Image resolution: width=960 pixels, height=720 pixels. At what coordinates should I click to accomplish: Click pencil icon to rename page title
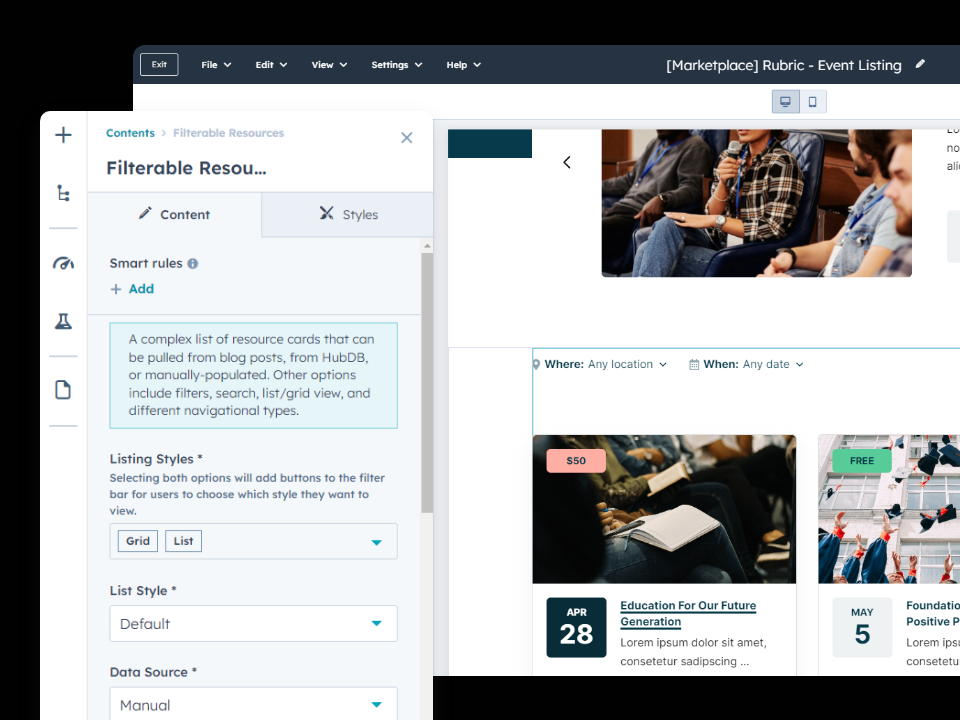pyautogui.click(x=920, y=65)
